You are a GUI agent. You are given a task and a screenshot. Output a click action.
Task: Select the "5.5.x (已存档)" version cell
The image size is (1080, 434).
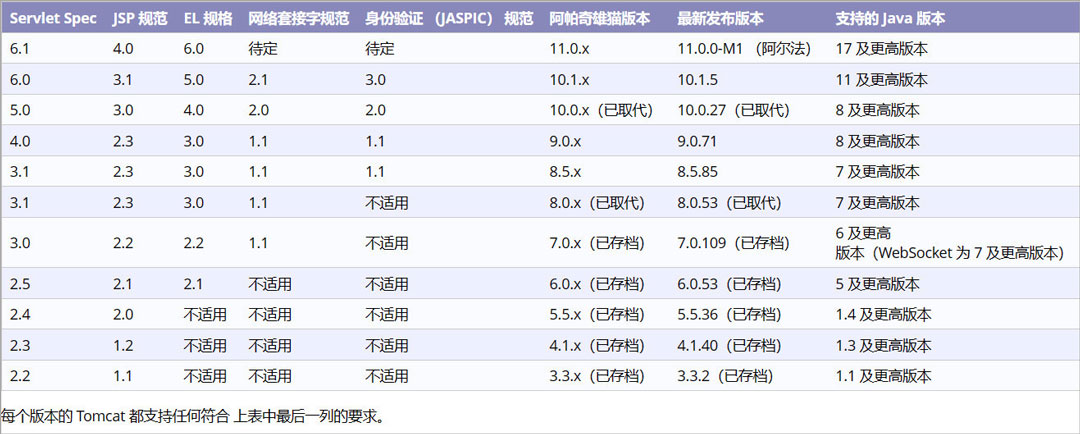tap(596, 314)
